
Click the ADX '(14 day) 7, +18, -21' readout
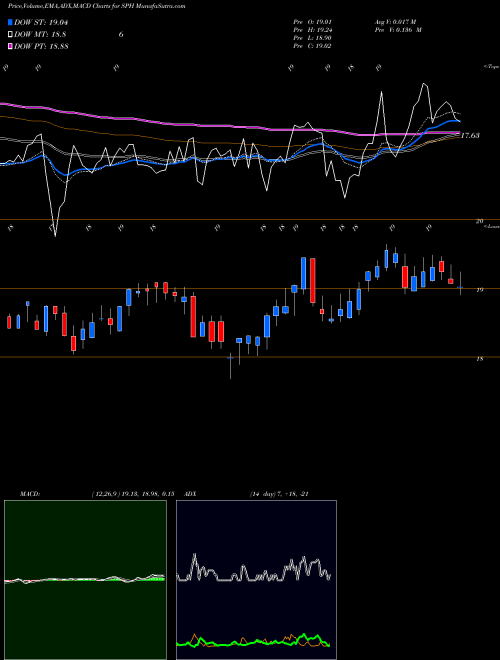pyautogui.click(x=279, y=494)
